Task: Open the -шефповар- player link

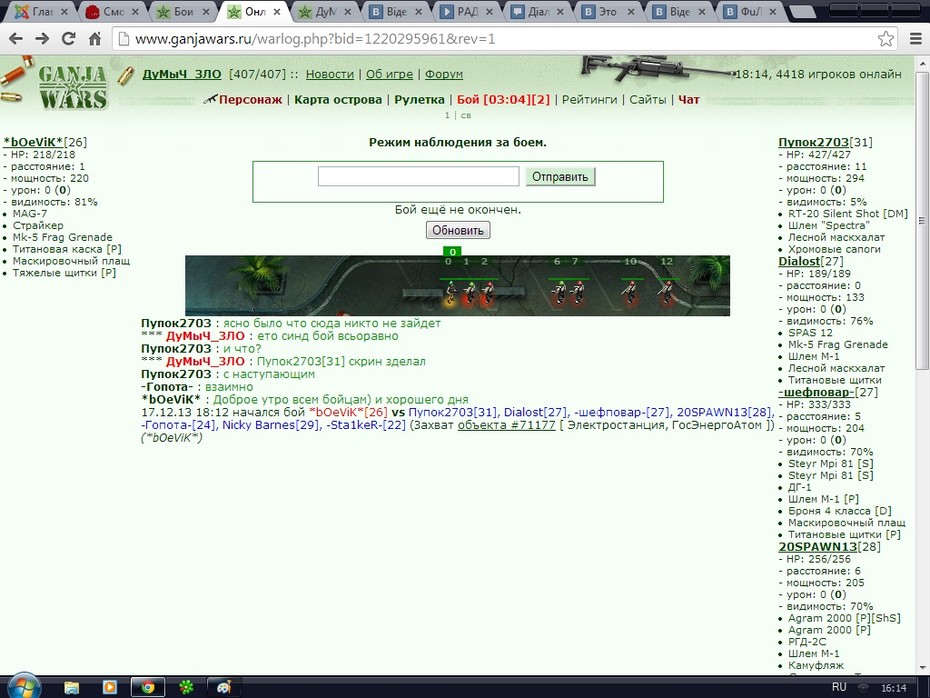Action: tap(816, 393)
